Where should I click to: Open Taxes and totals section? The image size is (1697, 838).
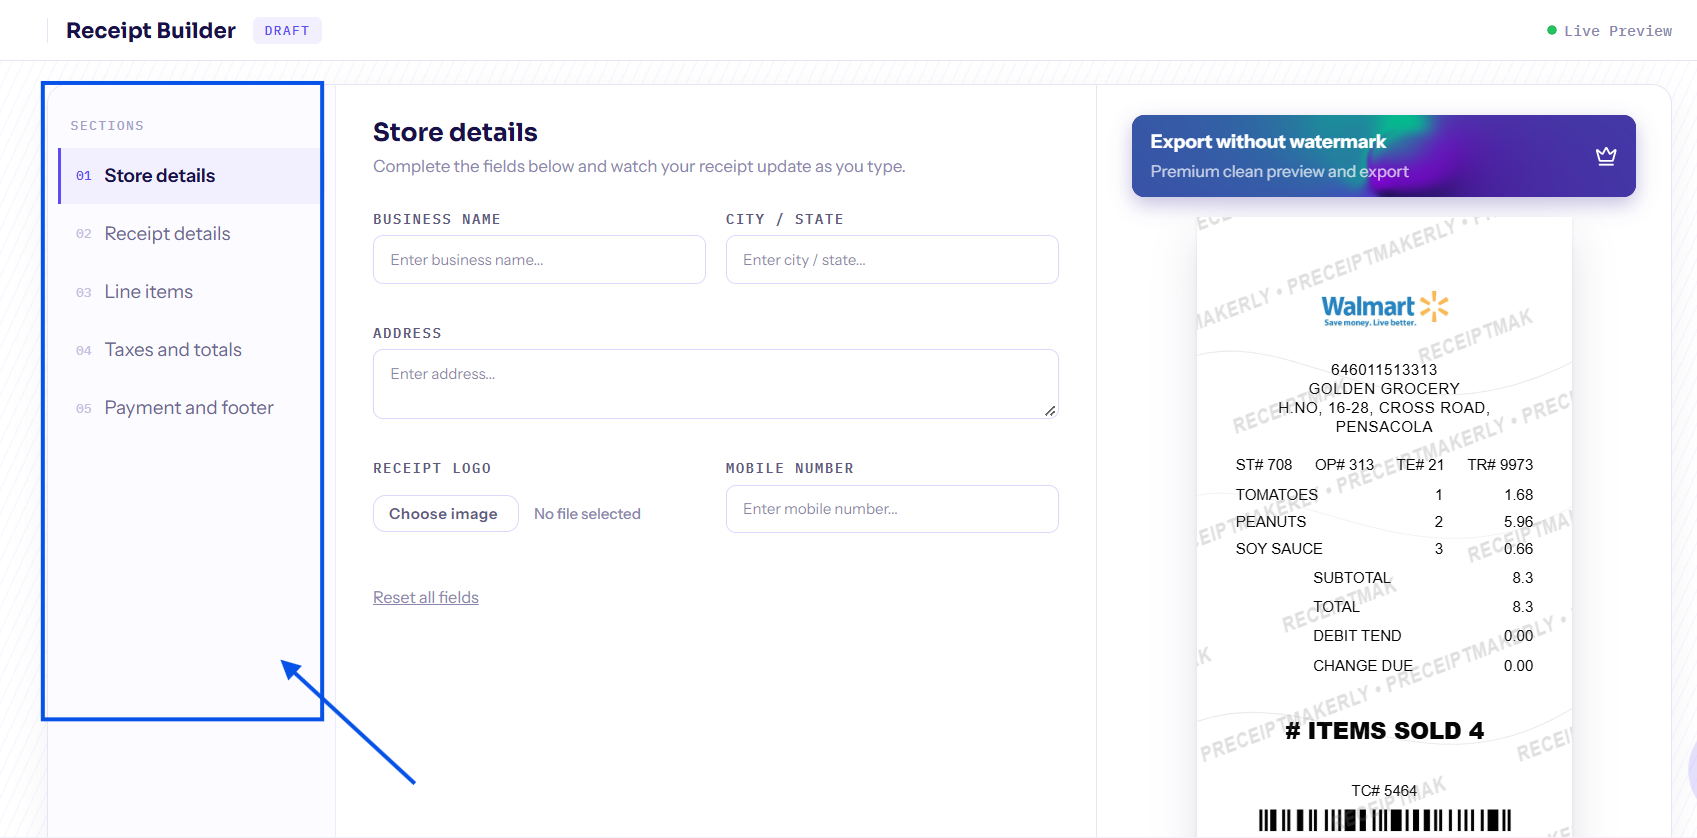(190, 350)
